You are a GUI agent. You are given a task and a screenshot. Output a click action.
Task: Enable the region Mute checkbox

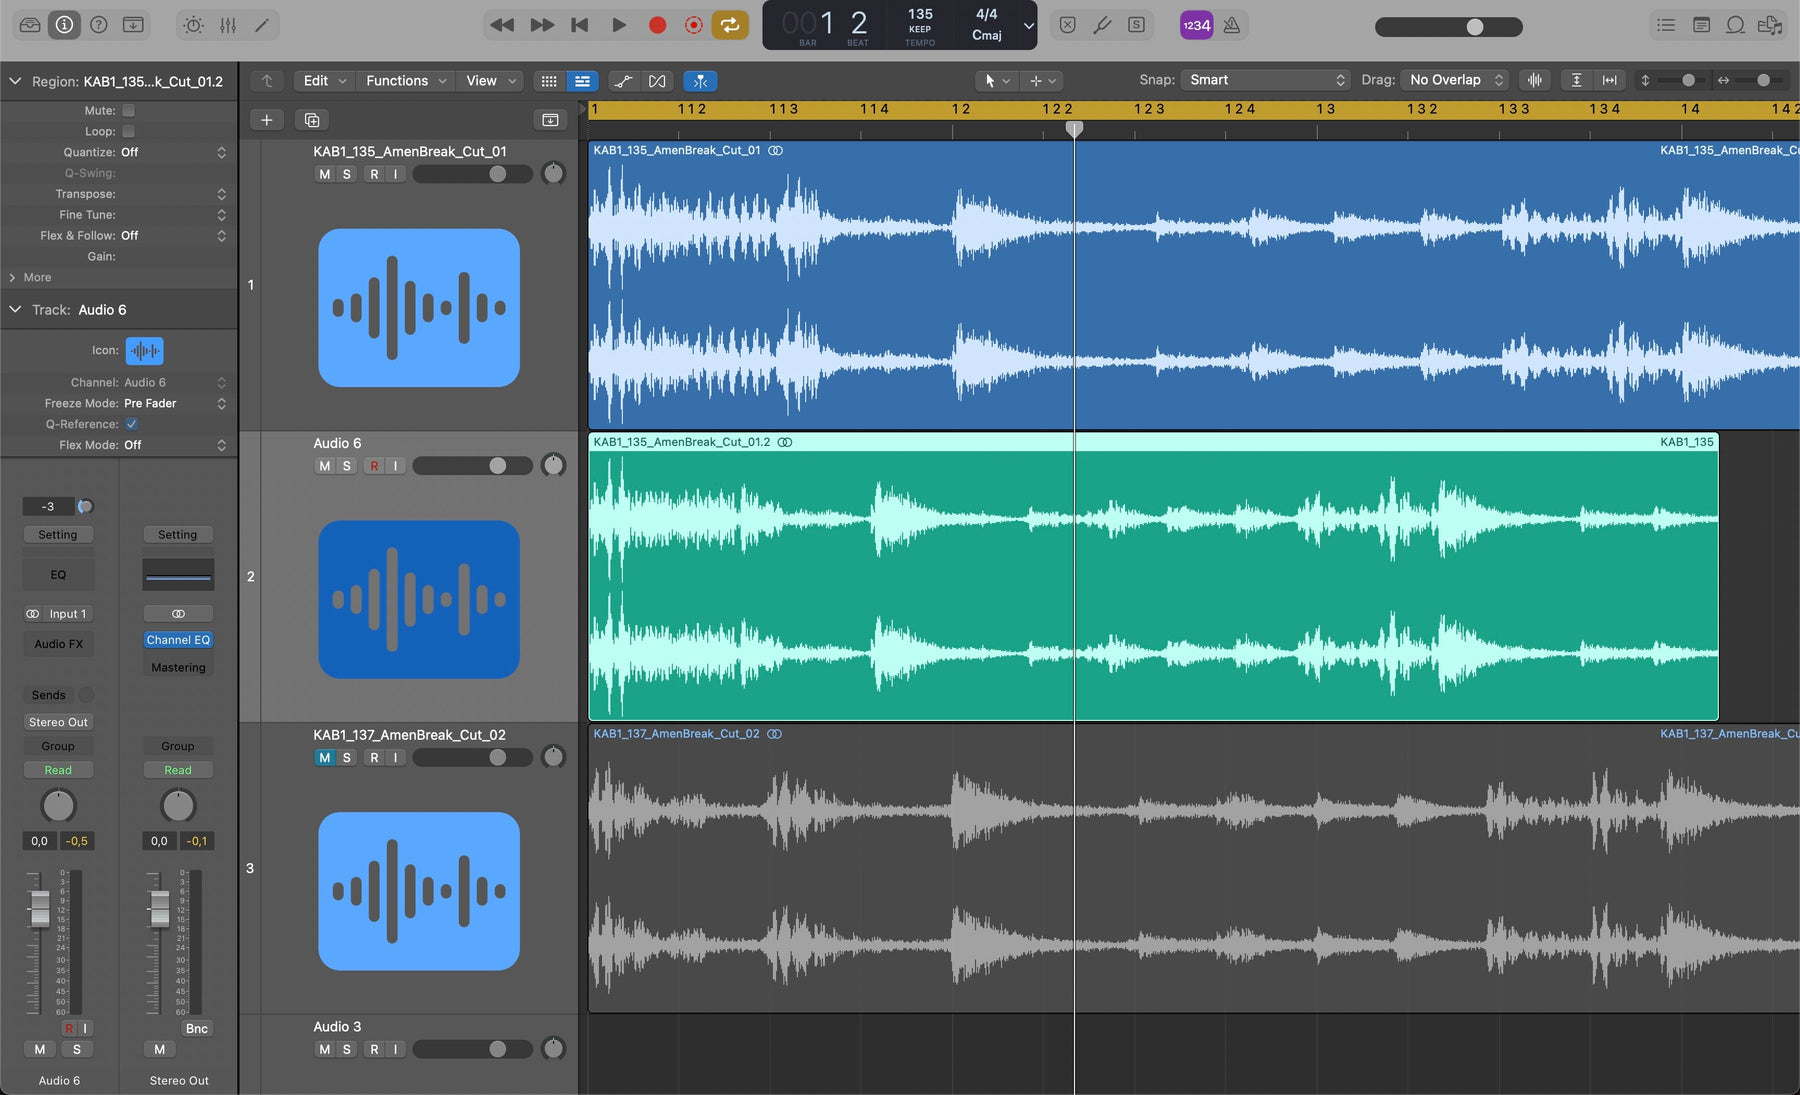coord(128,110)
